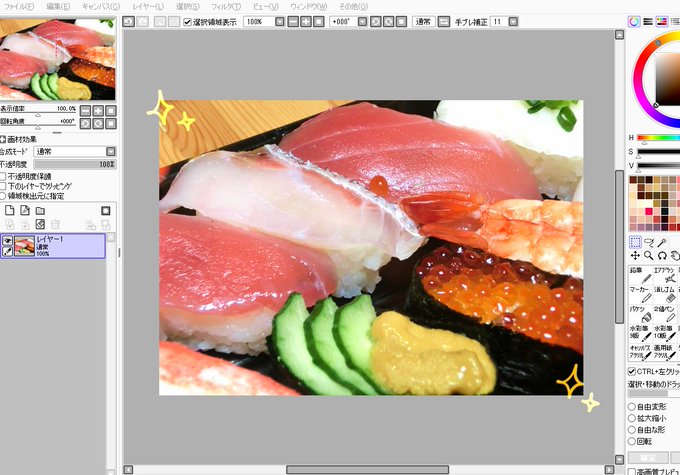
Task: Select the 回転 radio button
Action: point(632,442)
